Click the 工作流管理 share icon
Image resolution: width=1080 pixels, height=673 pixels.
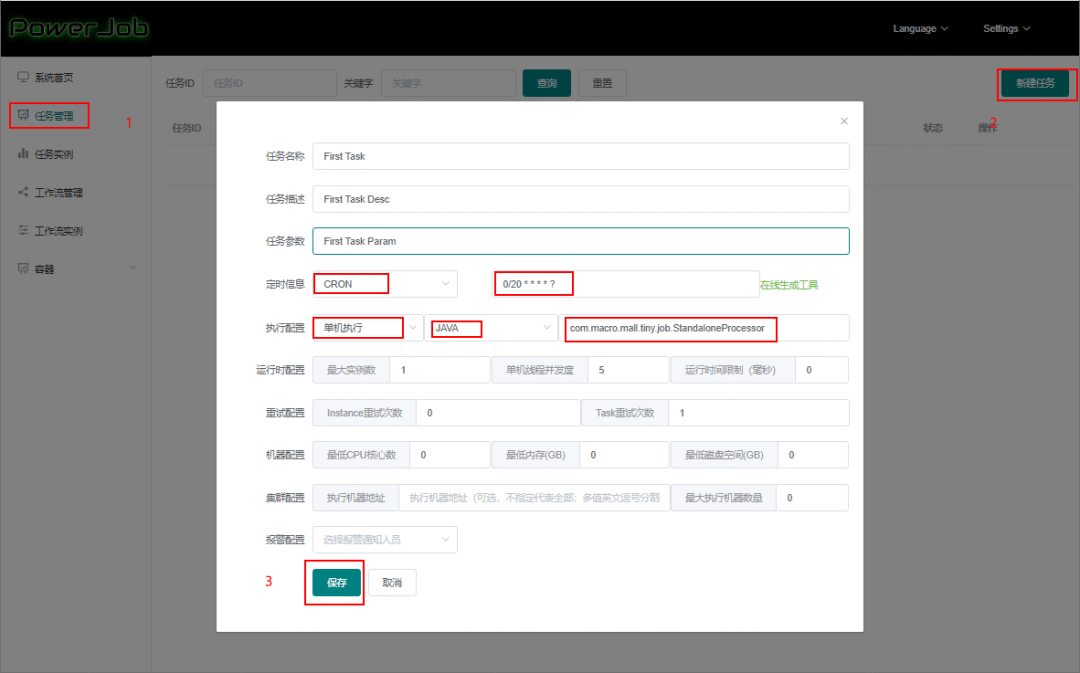tap(23, 192)
